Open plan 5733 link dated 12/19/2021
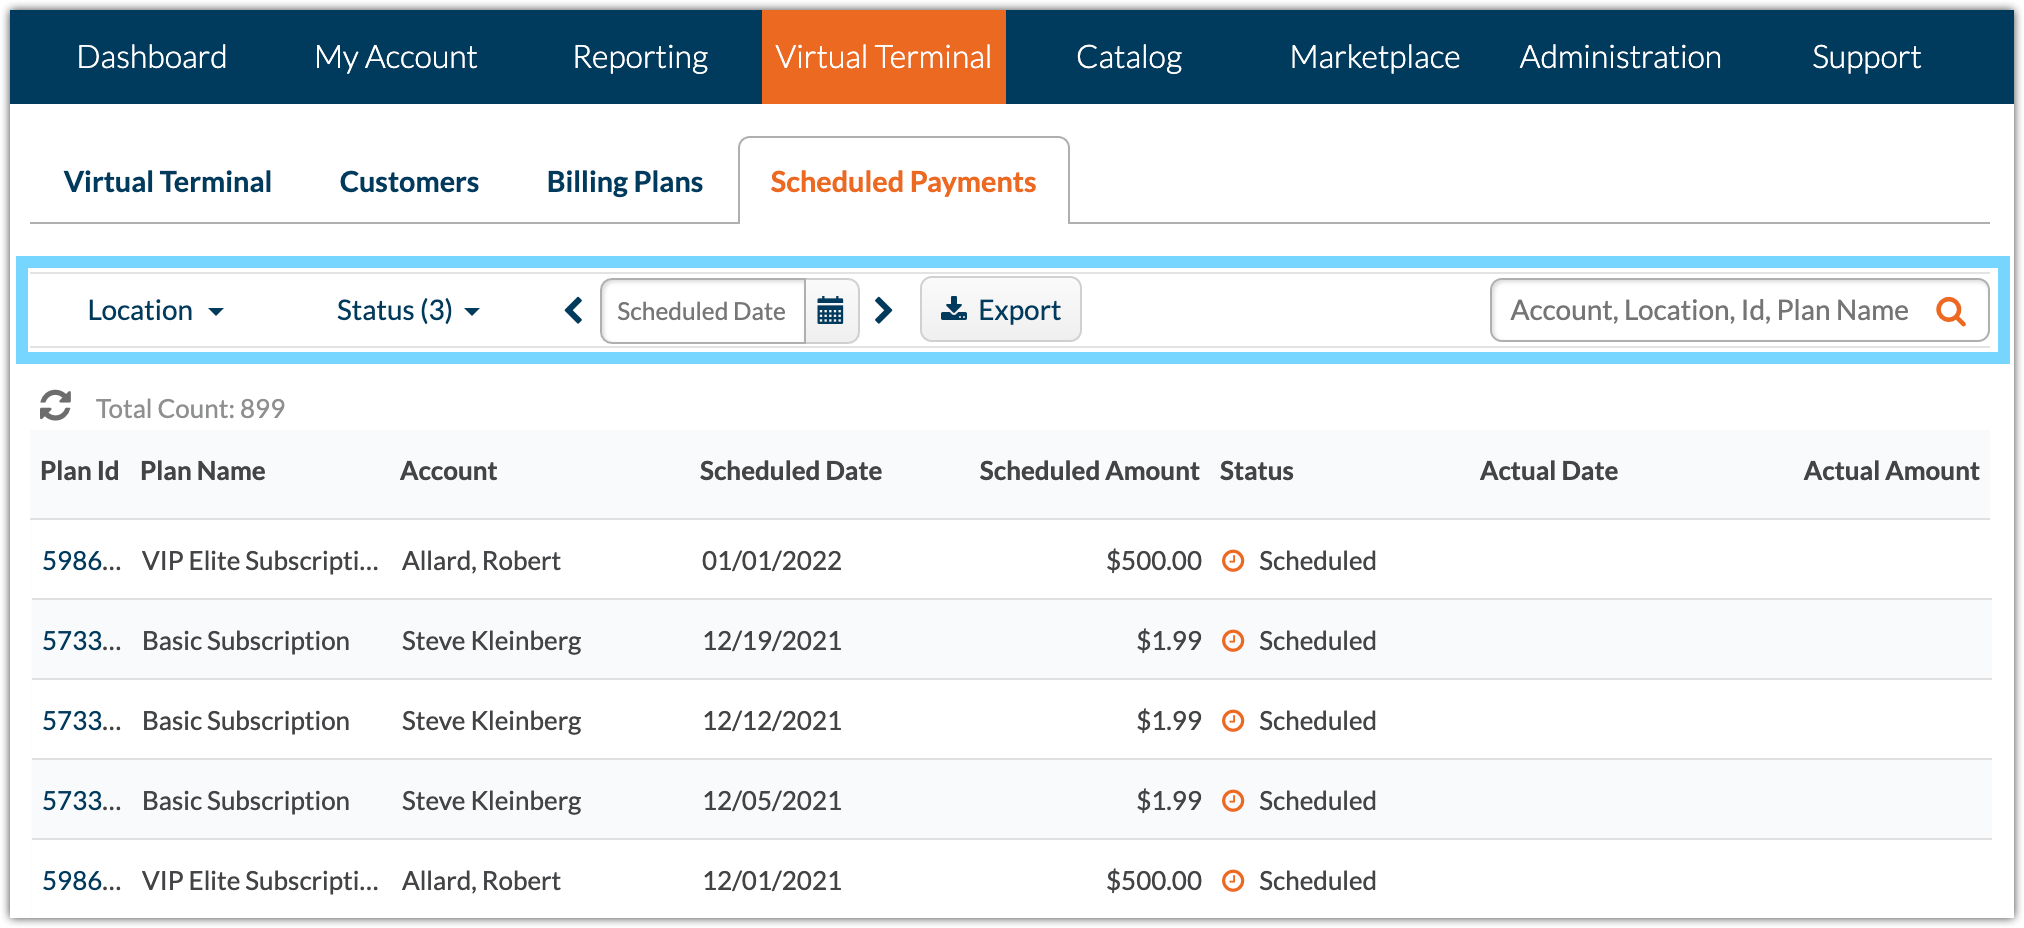The height and width of the screenshot is (928, 2024). [x=81, y=641]
